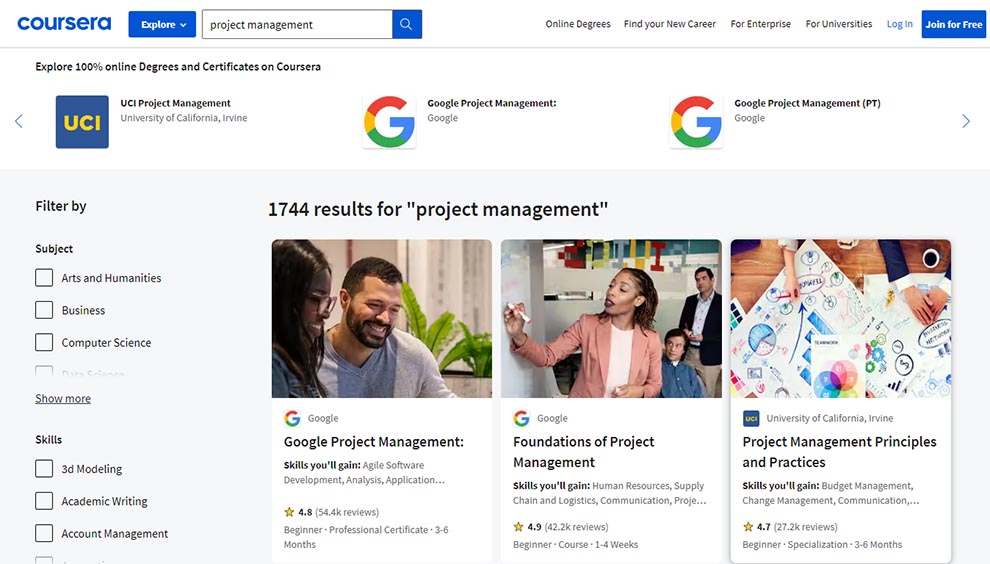Open the Google Project Management: course title in results

pyautogui.click(x=374, y=441)
